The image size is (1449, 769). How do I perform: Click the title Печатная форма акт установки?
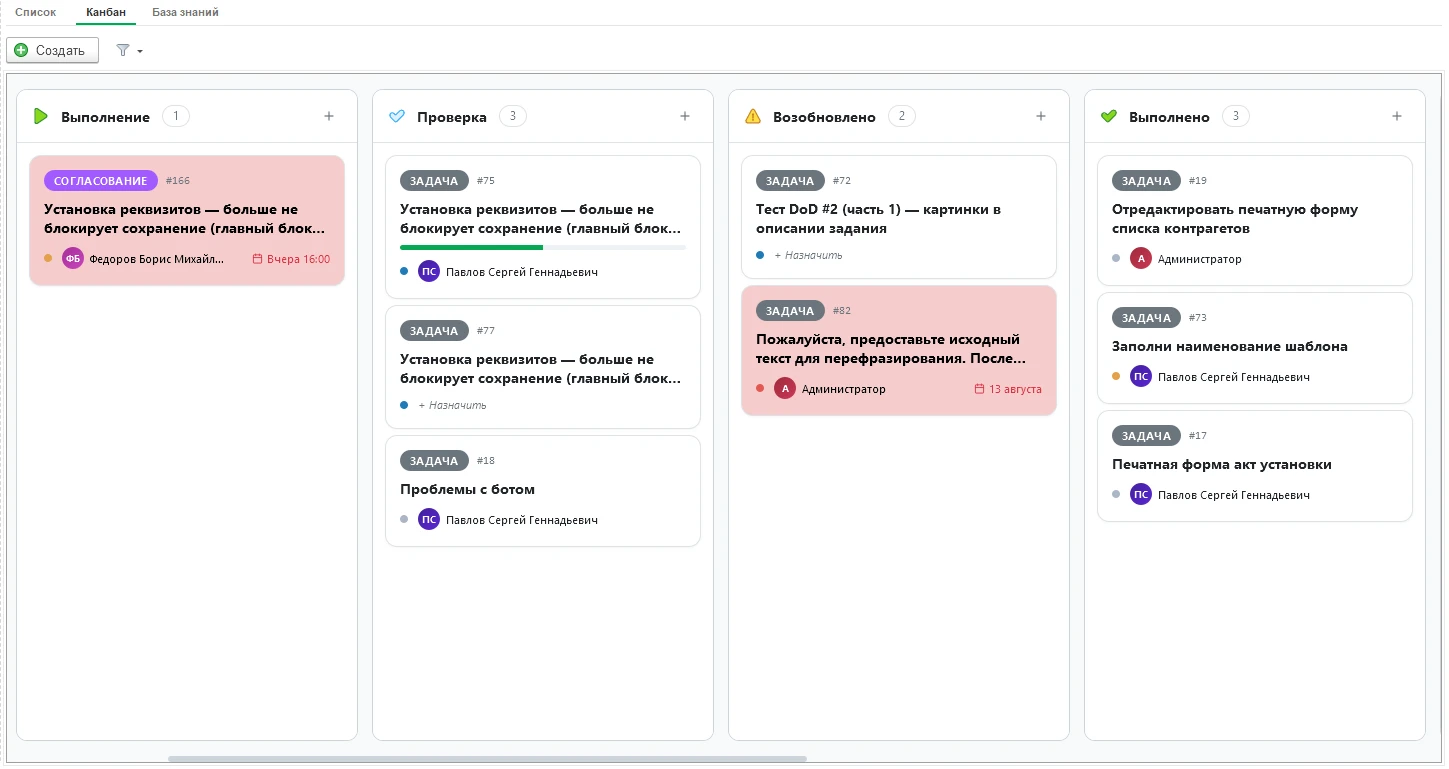click(x=1222, y=464)
